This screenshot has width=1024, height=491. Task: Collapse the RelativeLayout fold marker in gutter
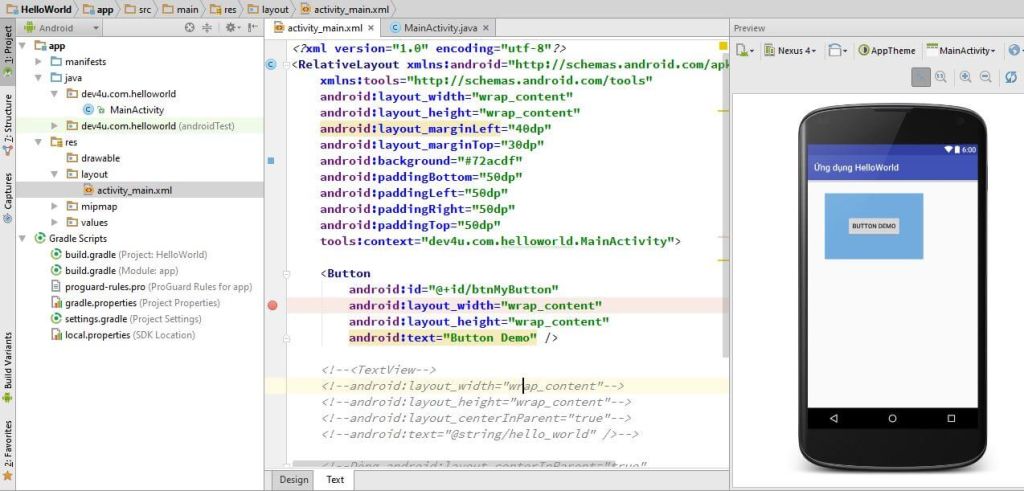(286, 65)
